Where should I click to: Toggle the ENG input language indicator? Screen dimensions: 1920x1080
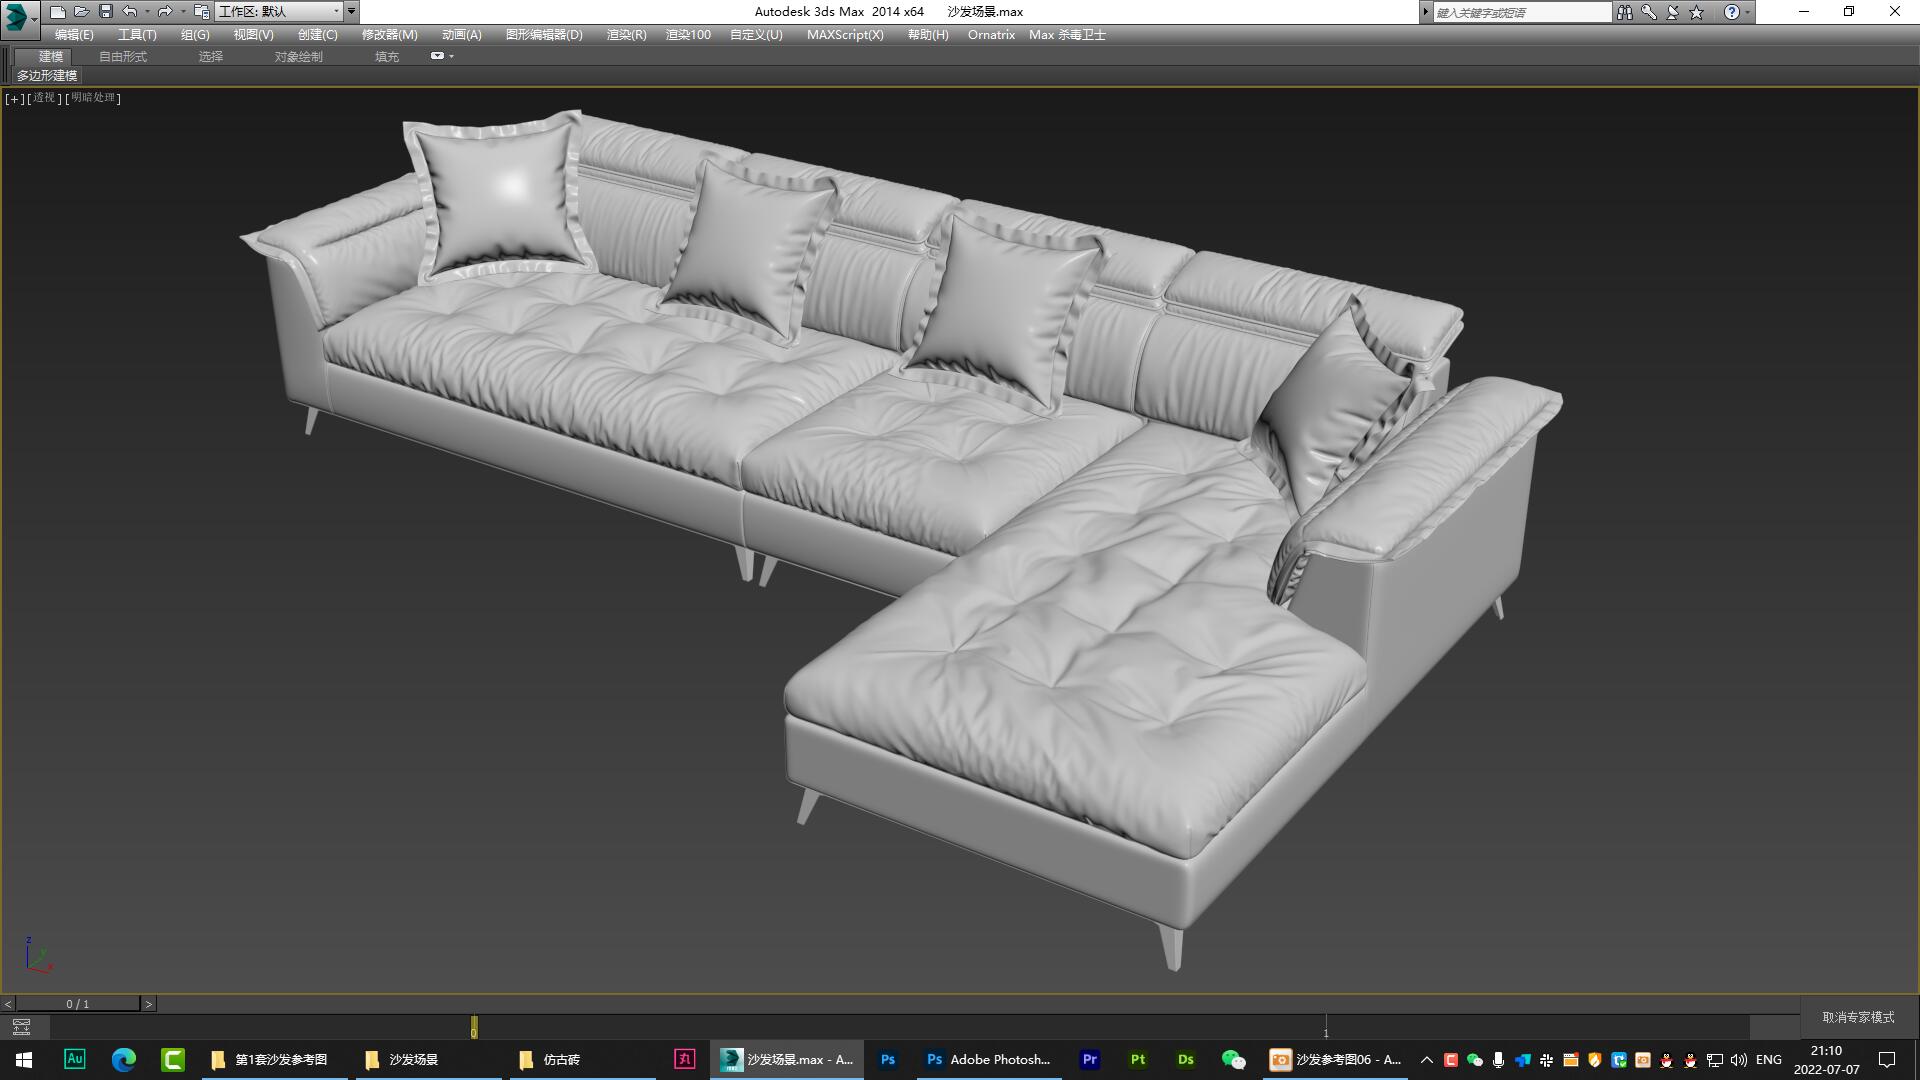[x=1769, y=1059]
